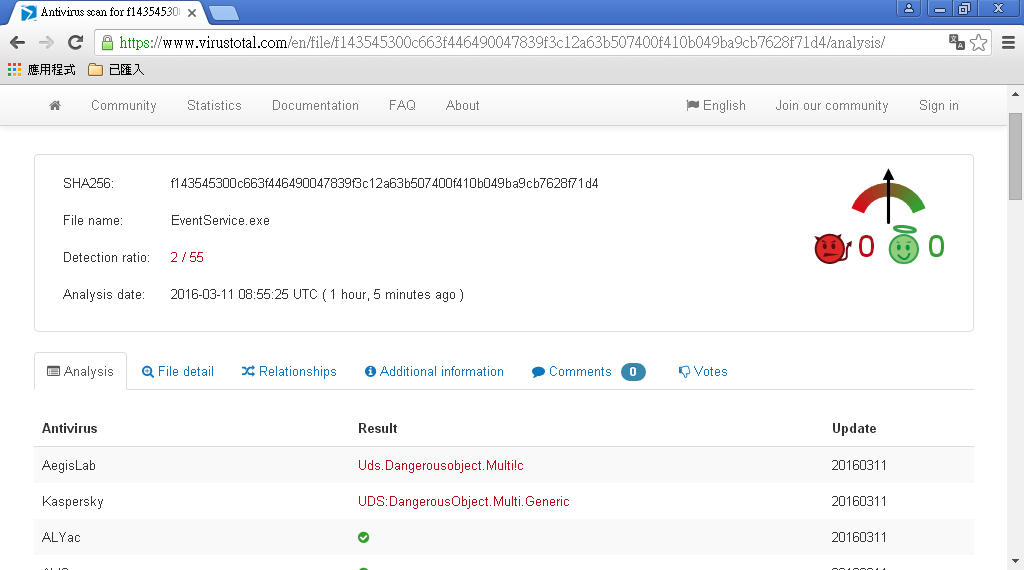Go back to the previous page
The height and width of the screenshot is (570, 1024).
pos(18,43)
